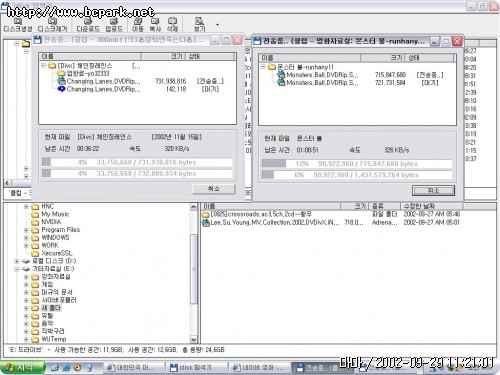Image resolution: width=500 pixels, height=375 pixels.
Task: Expand the 로컬 디스크 (D:) drive
Action: pyautogui.click(x=17, y=261)
